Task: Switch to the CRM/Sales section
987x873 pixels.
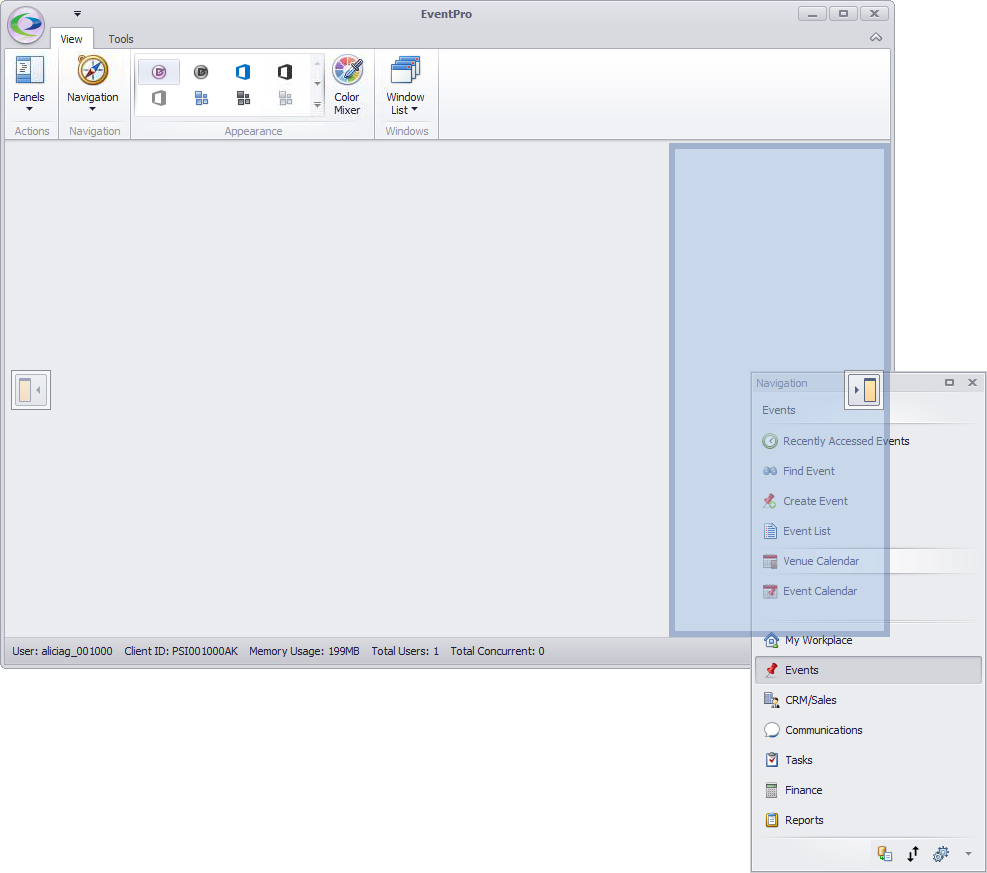Action: coord(868,700)
